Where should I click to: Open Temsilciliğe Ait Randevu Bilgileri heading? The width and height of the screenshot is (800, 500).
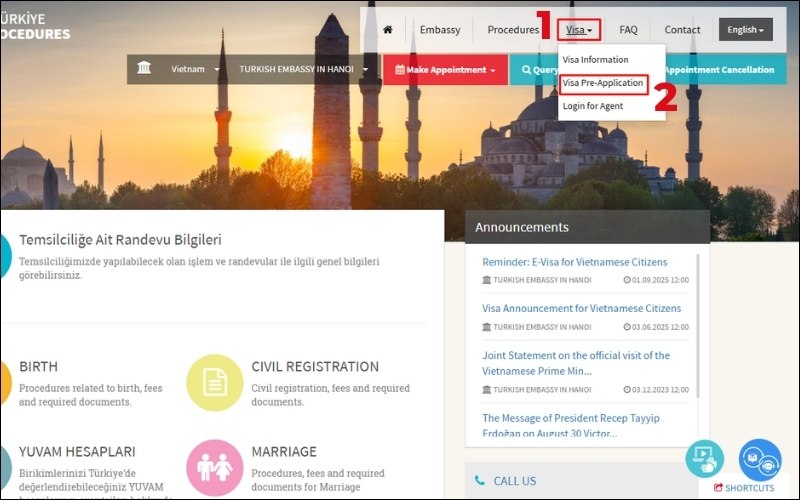pos(120,239)
